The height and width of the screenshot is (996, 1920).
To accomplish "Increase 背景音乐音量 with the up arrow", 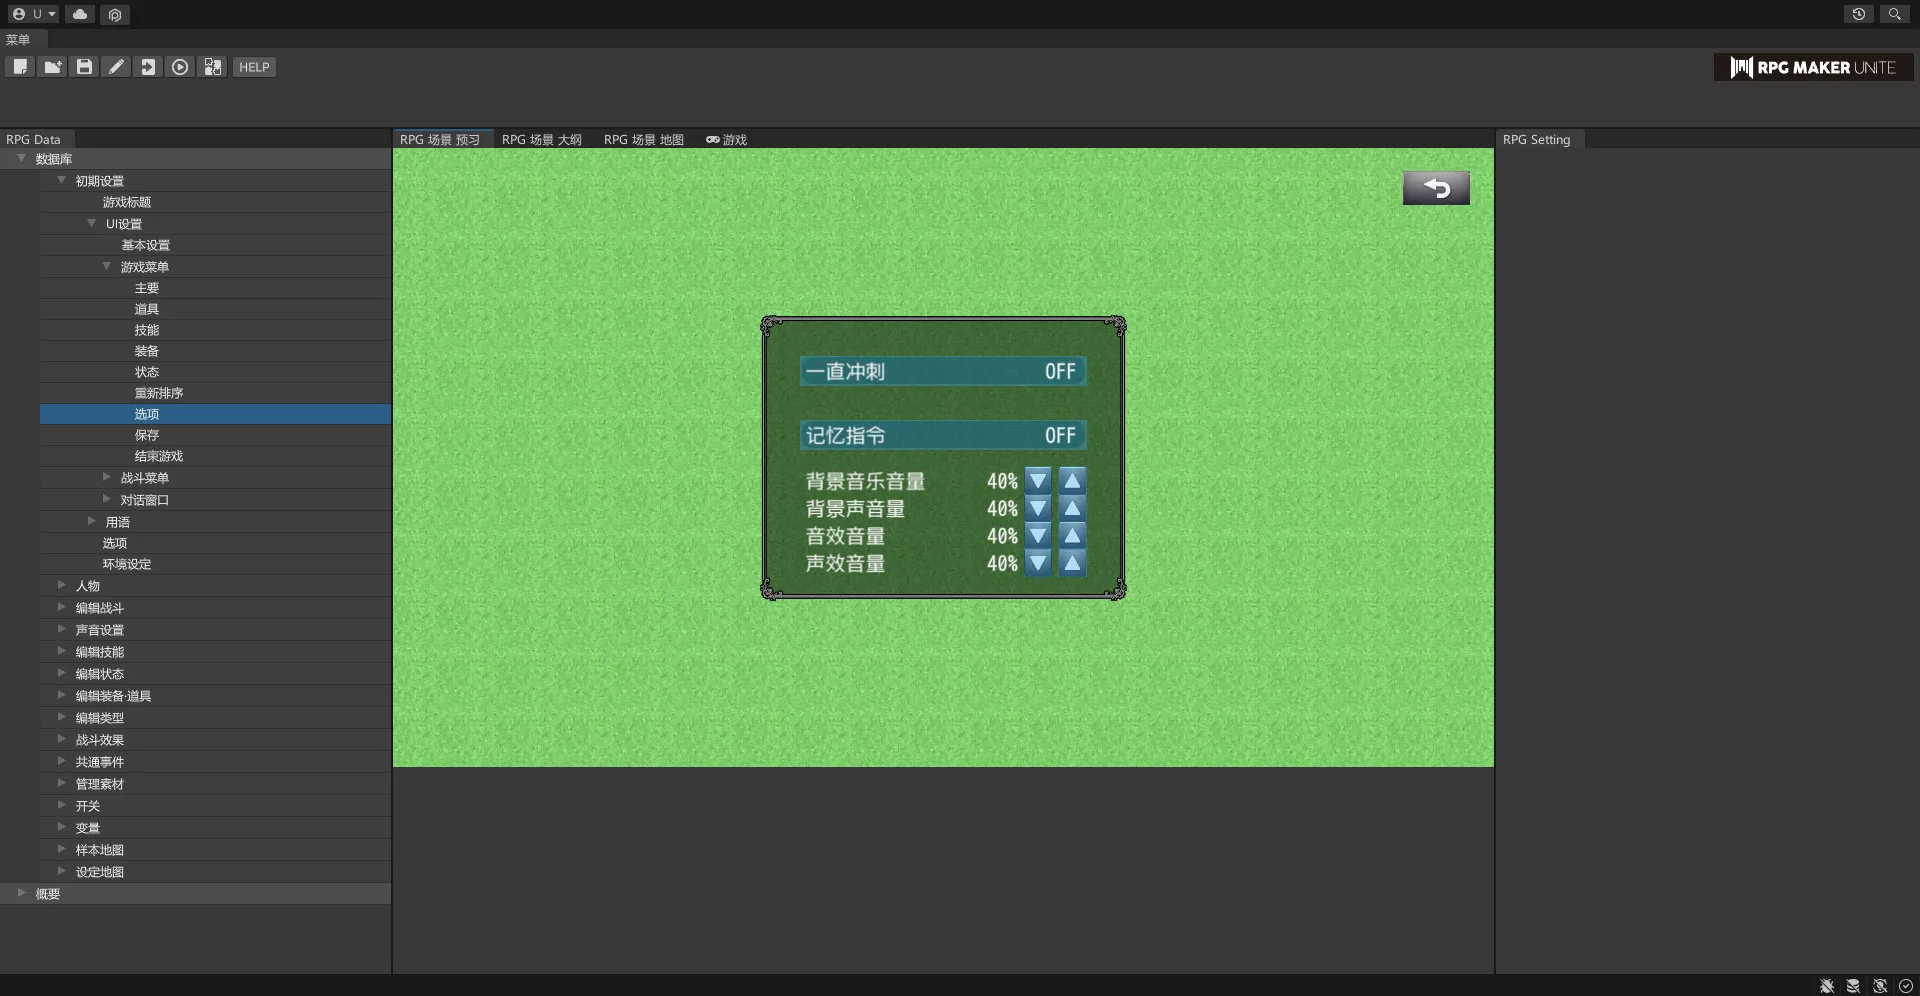I will [1072, 481].
